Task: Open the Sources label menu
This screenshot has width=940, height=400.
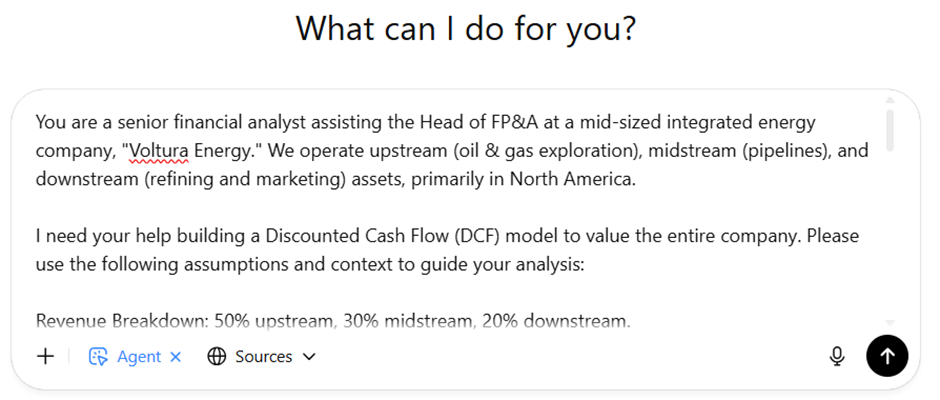Action: [264, 356]
